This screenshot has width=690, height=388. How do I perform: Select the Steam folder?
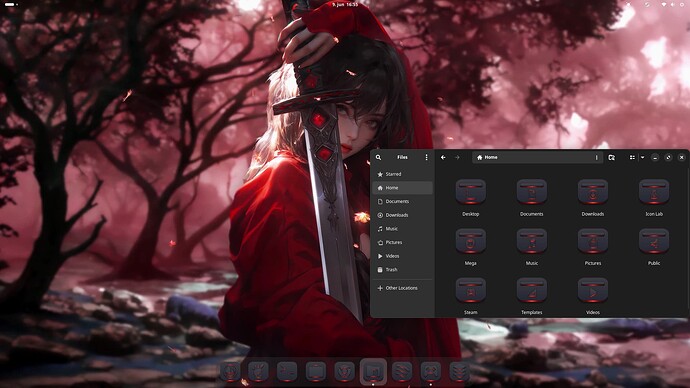(x=470, y=290)
